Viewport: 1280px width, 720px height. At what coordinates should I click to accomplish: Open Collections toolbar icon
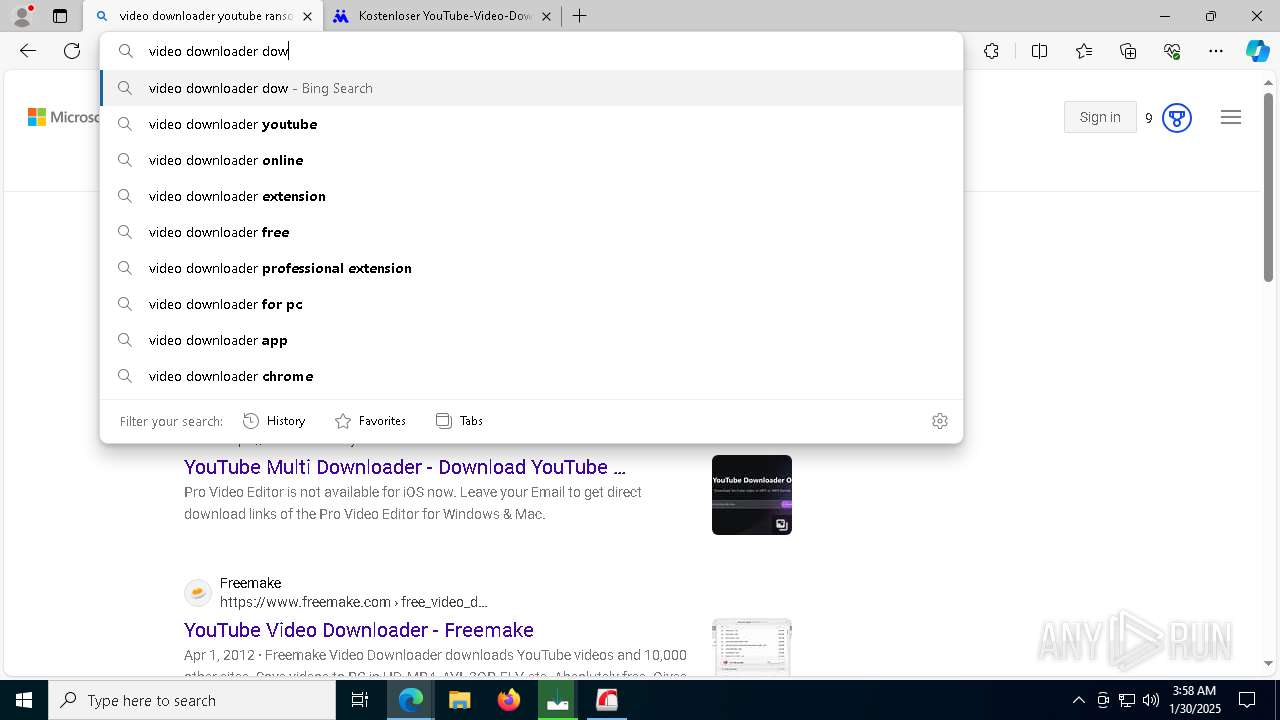click(1128, 51)
